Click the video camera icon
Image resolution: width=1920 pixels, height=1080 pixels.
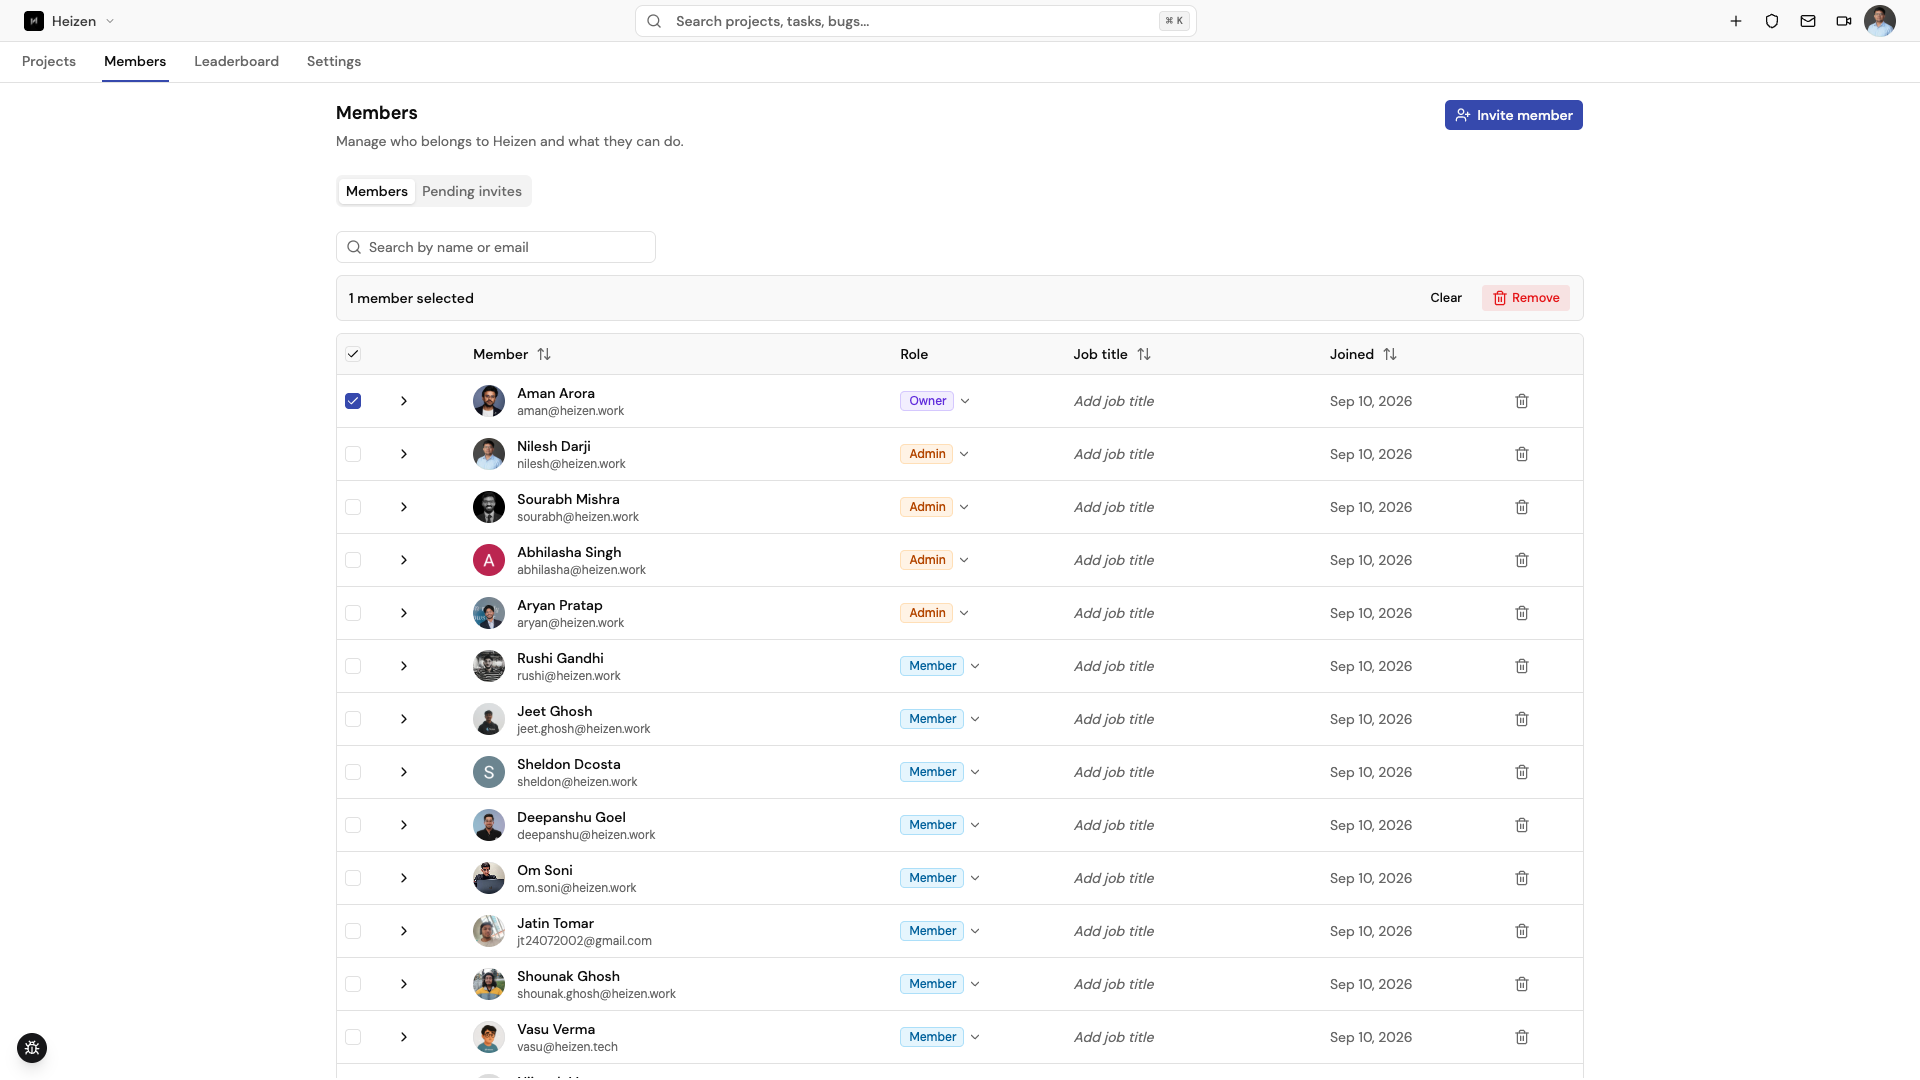[1844, 21]
